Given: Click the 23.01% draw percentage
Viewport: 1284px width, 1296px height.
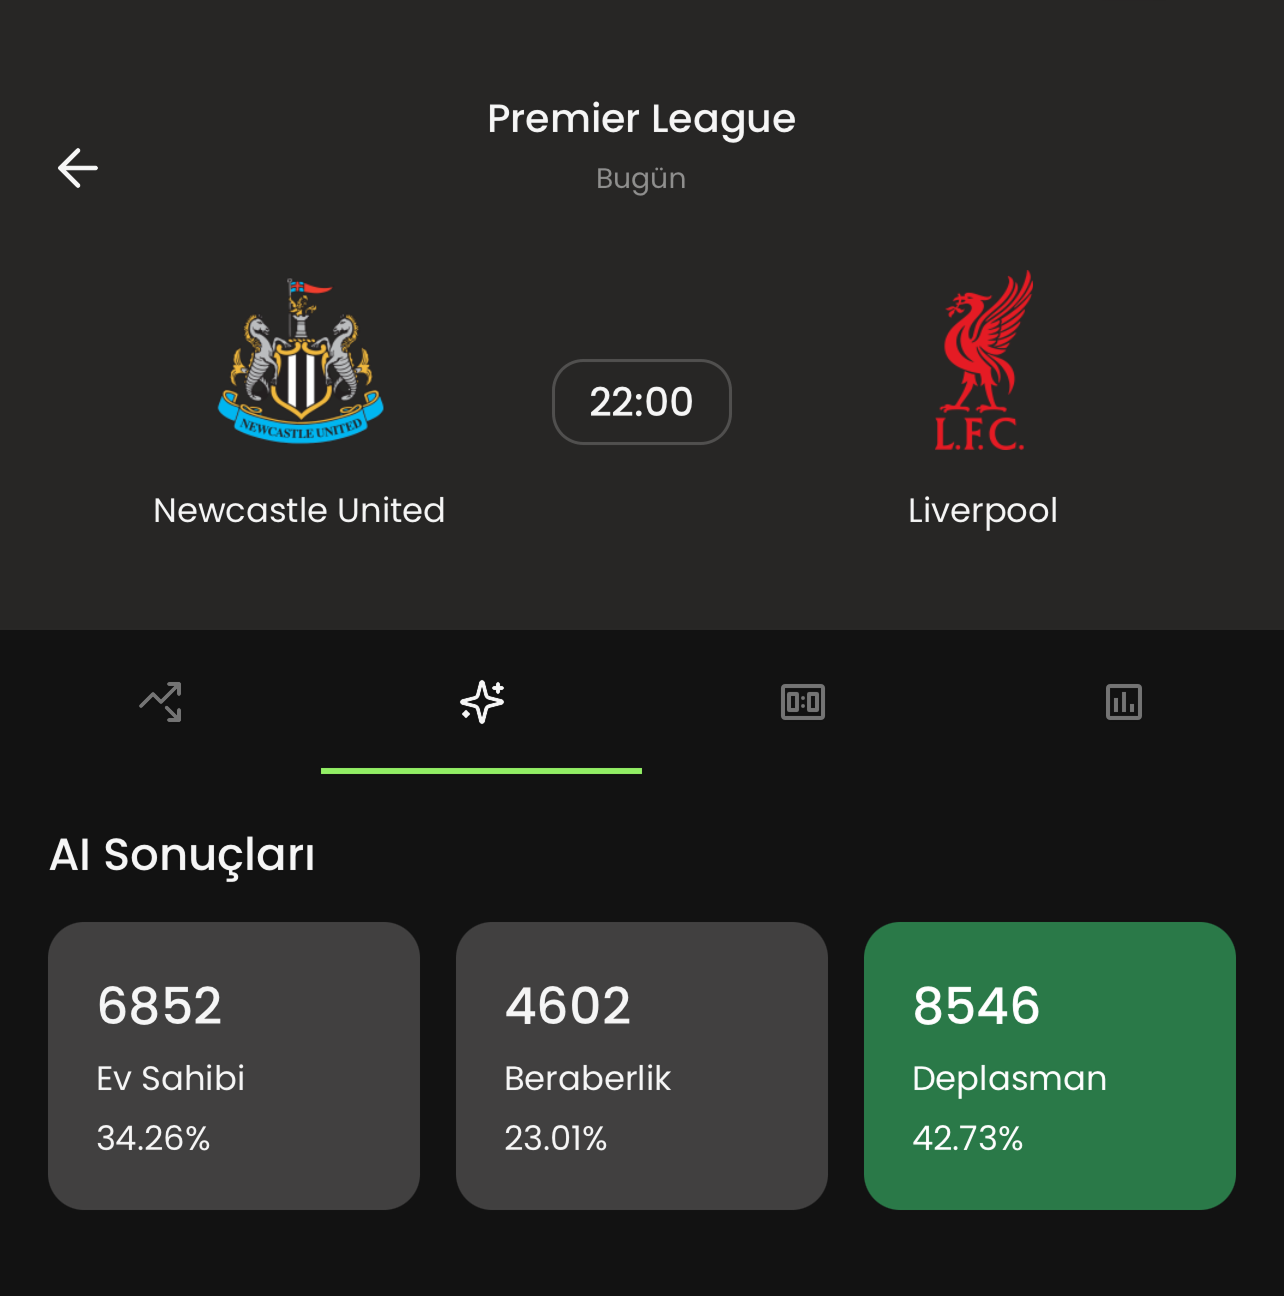Looking at the screenshot, I should point(556,1138).
